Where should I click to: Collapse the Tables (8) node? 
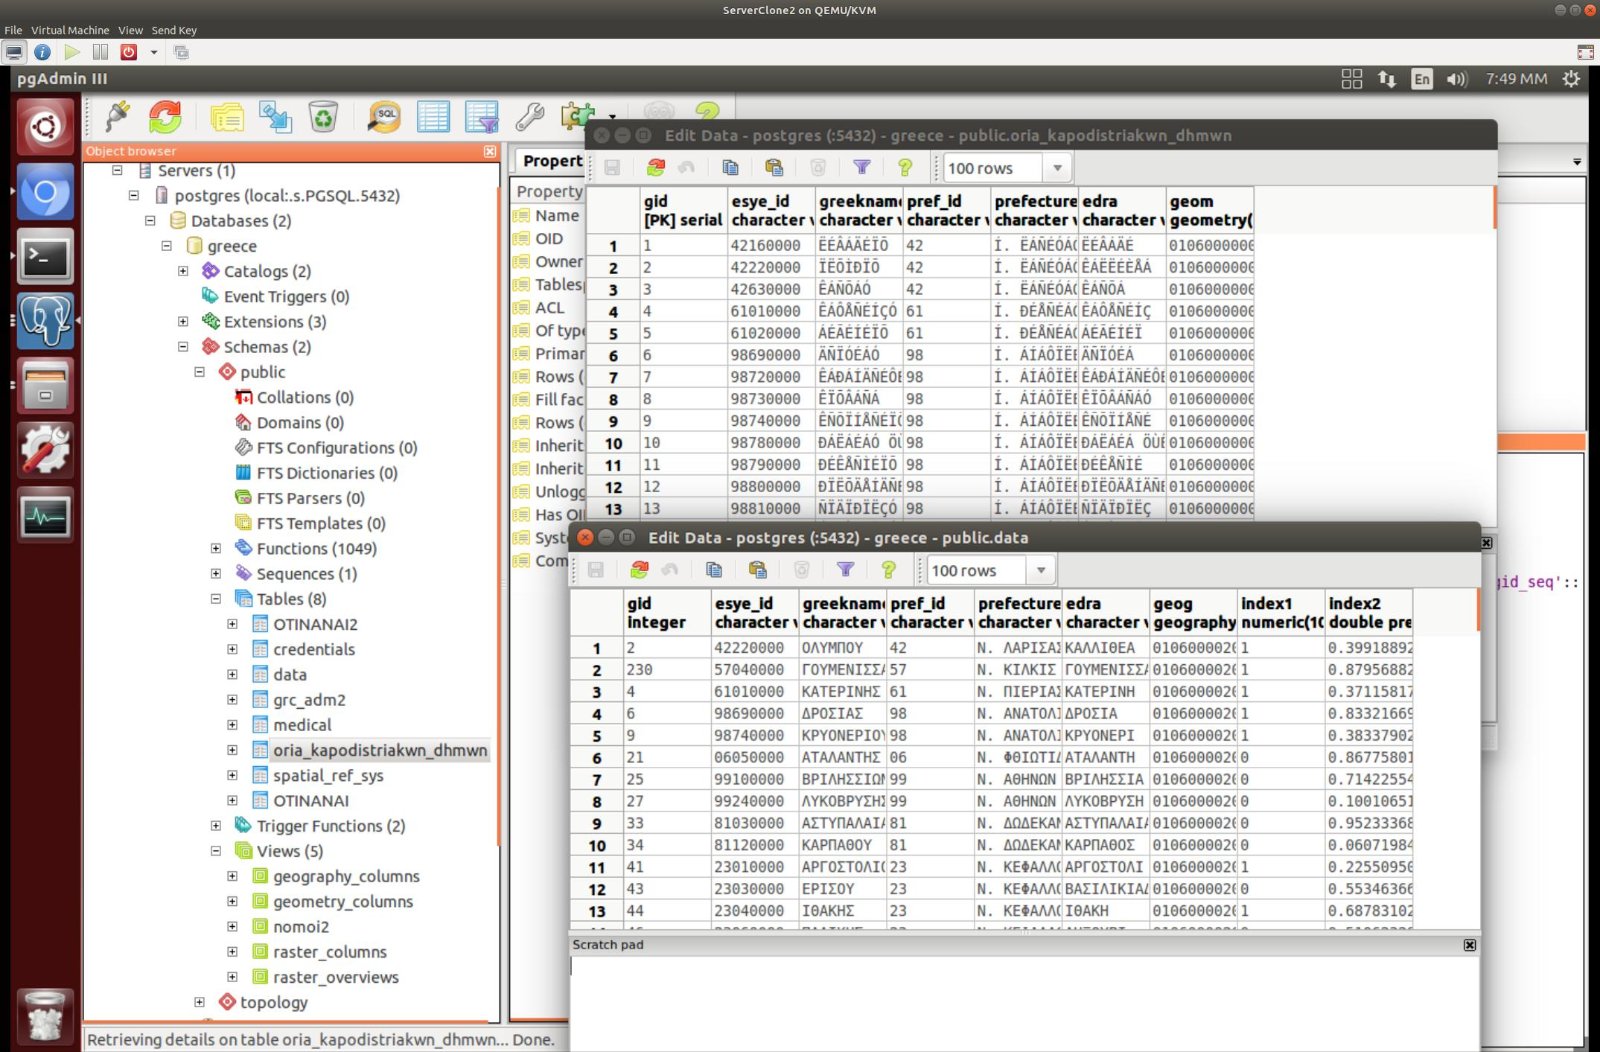coord(216,598)
